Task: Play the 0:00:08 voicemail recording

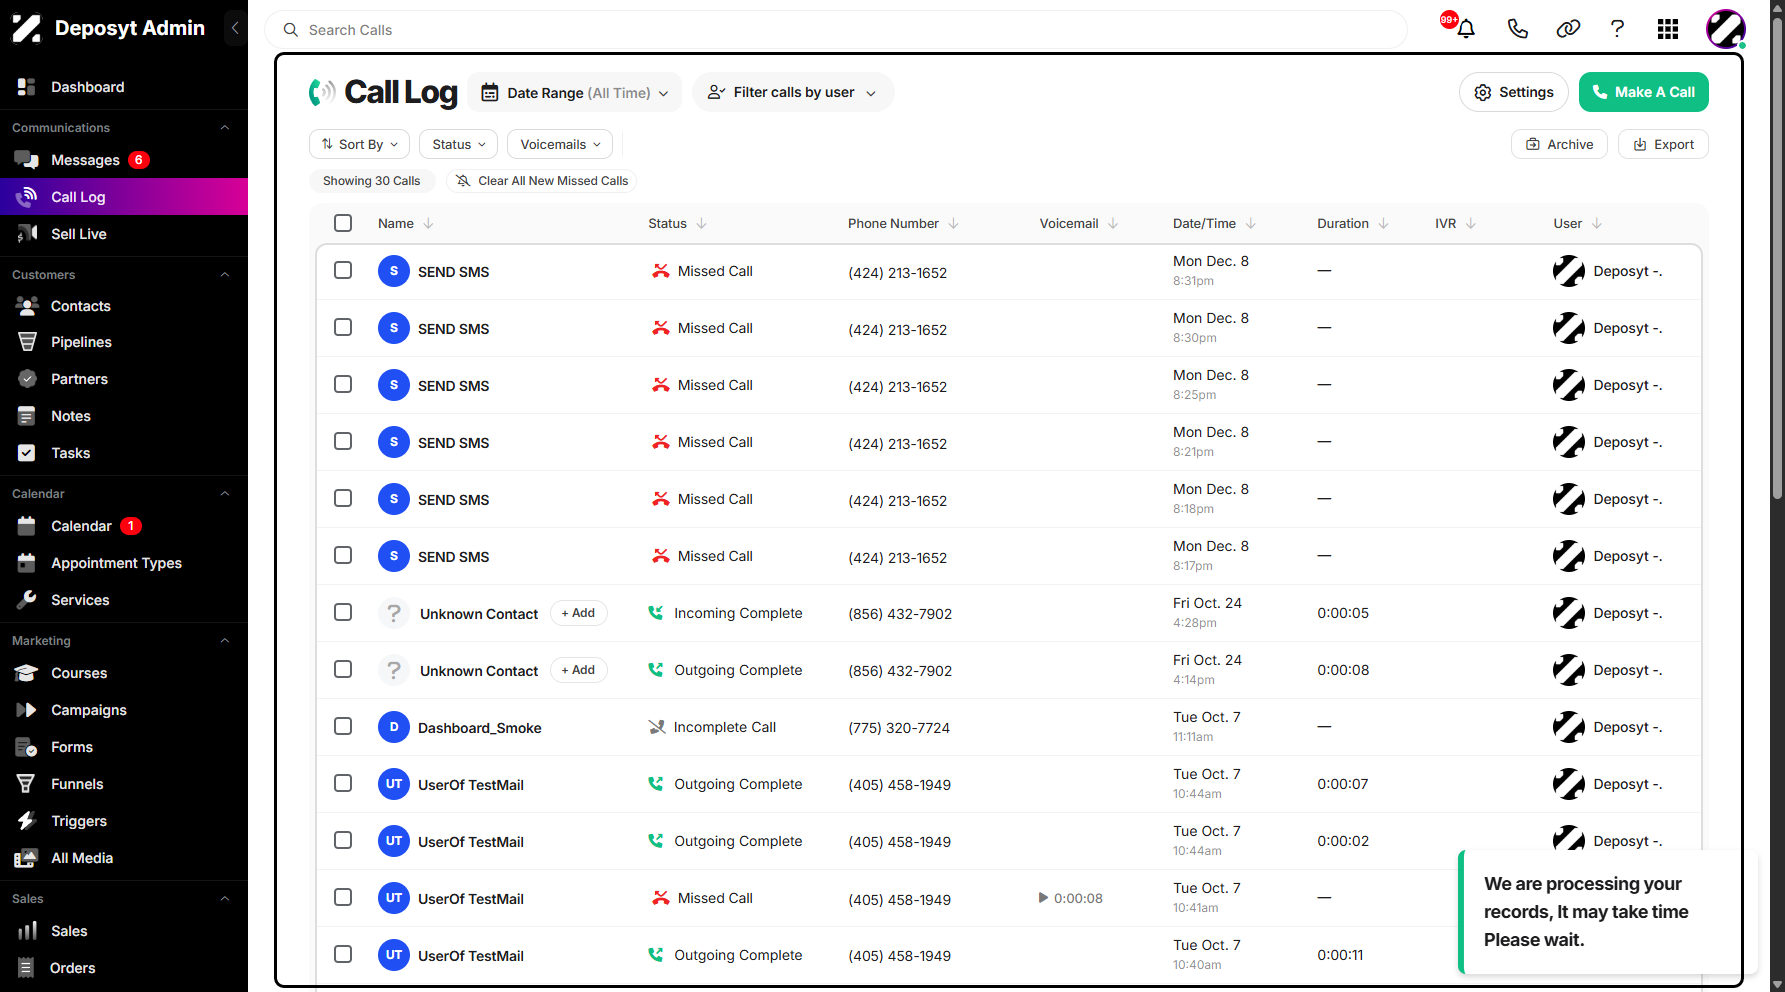Action: pyautogui.click(x=1043, y=898)
